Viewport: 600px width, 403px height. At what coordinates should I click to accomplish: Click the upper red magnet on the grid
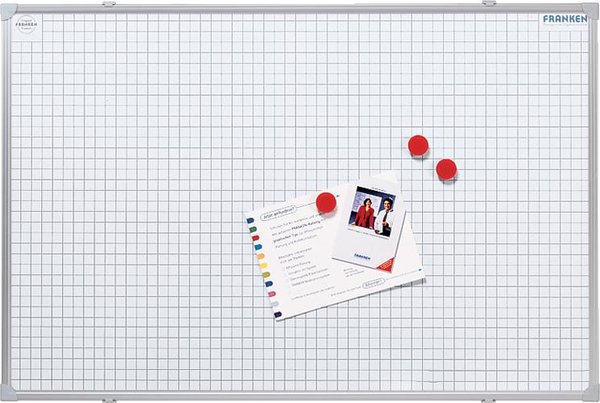(418, 145)
